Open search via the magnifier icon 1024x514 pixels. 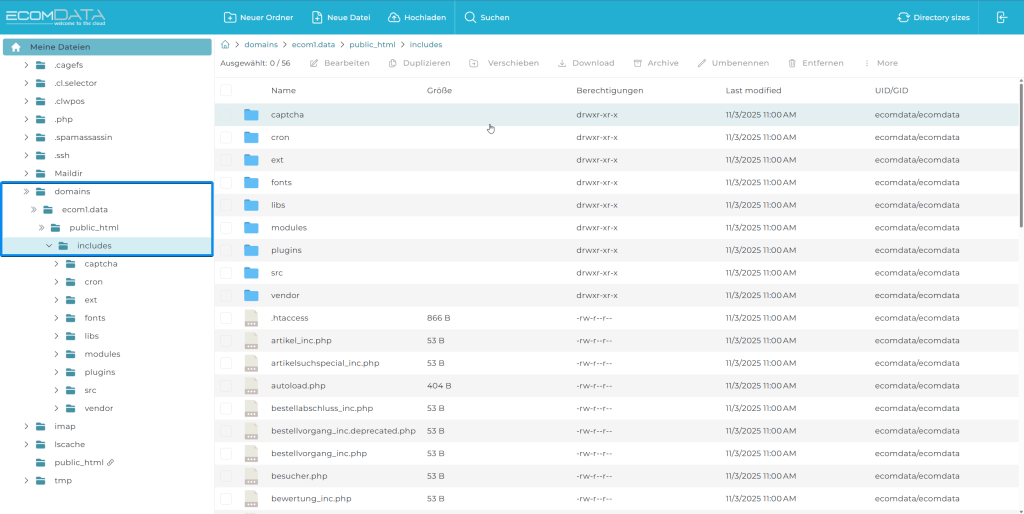(x=470, y=17)
